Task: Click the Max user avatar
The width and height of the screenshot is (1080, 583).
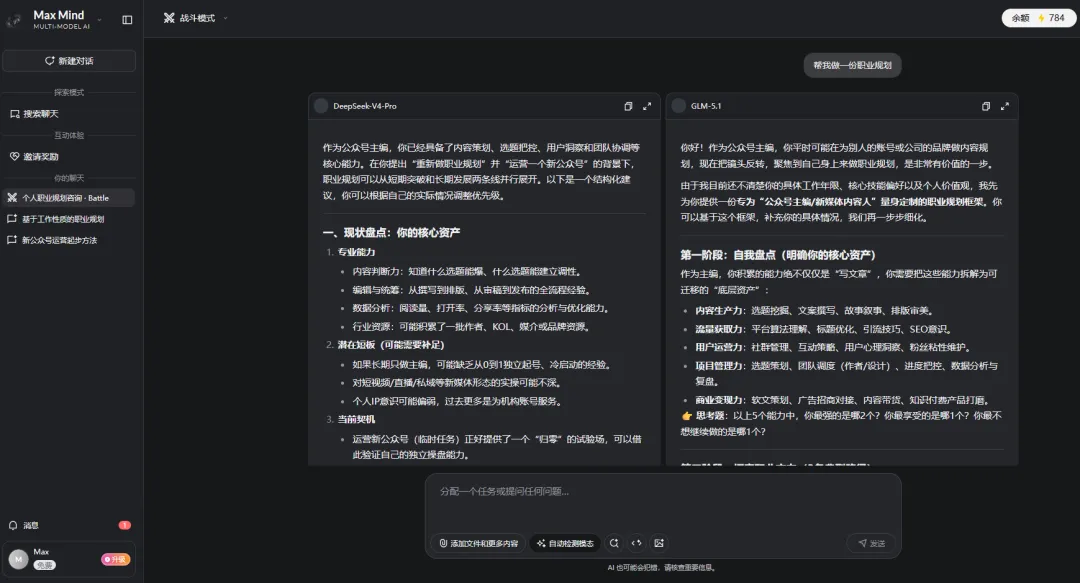Action: pos(19,559)
